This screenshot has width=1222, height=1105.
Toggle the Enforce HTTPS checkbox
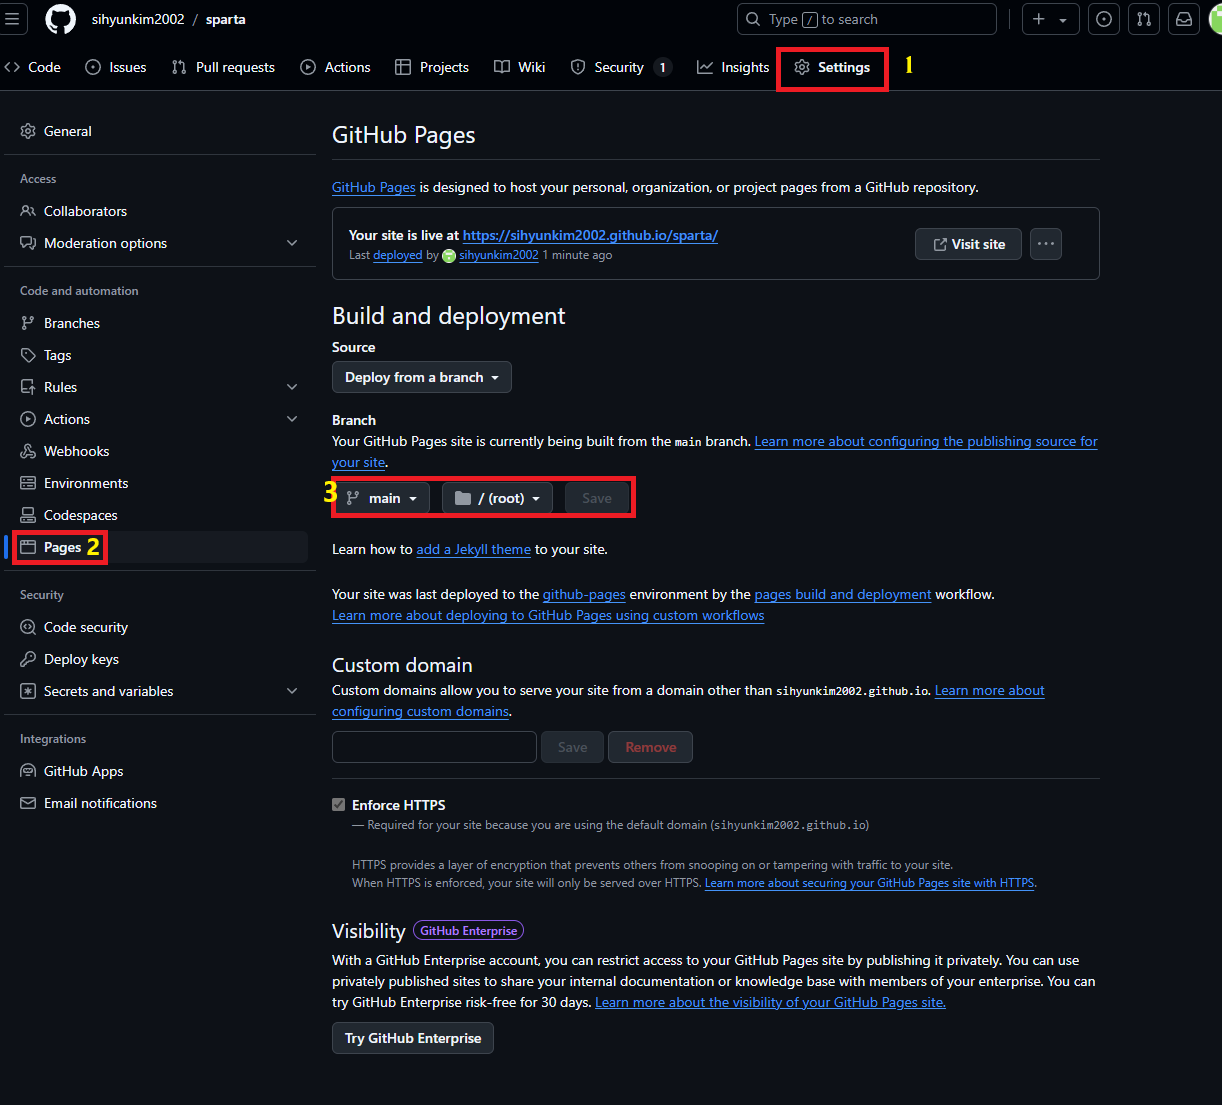339,804
